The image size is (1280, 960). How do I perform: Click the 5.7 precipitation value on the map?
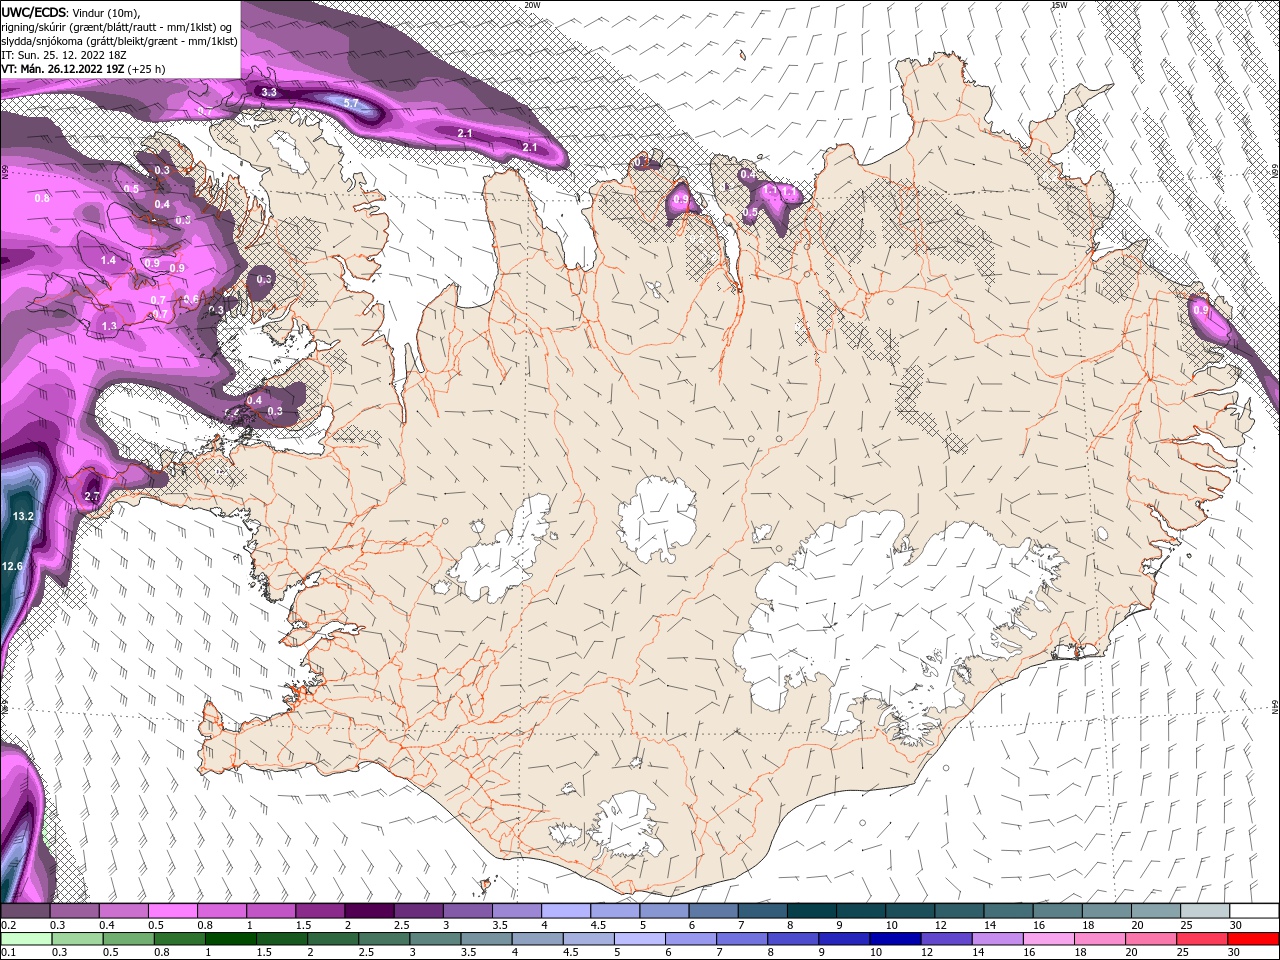click(351, 103)
